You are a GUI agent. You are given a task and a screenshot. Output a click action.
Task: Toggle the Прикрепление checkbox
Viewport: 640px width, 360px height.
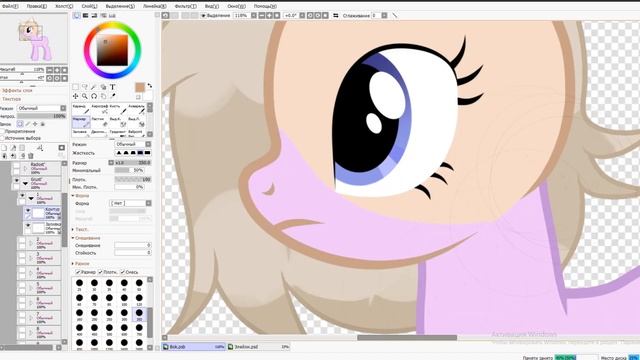(2, 131)
